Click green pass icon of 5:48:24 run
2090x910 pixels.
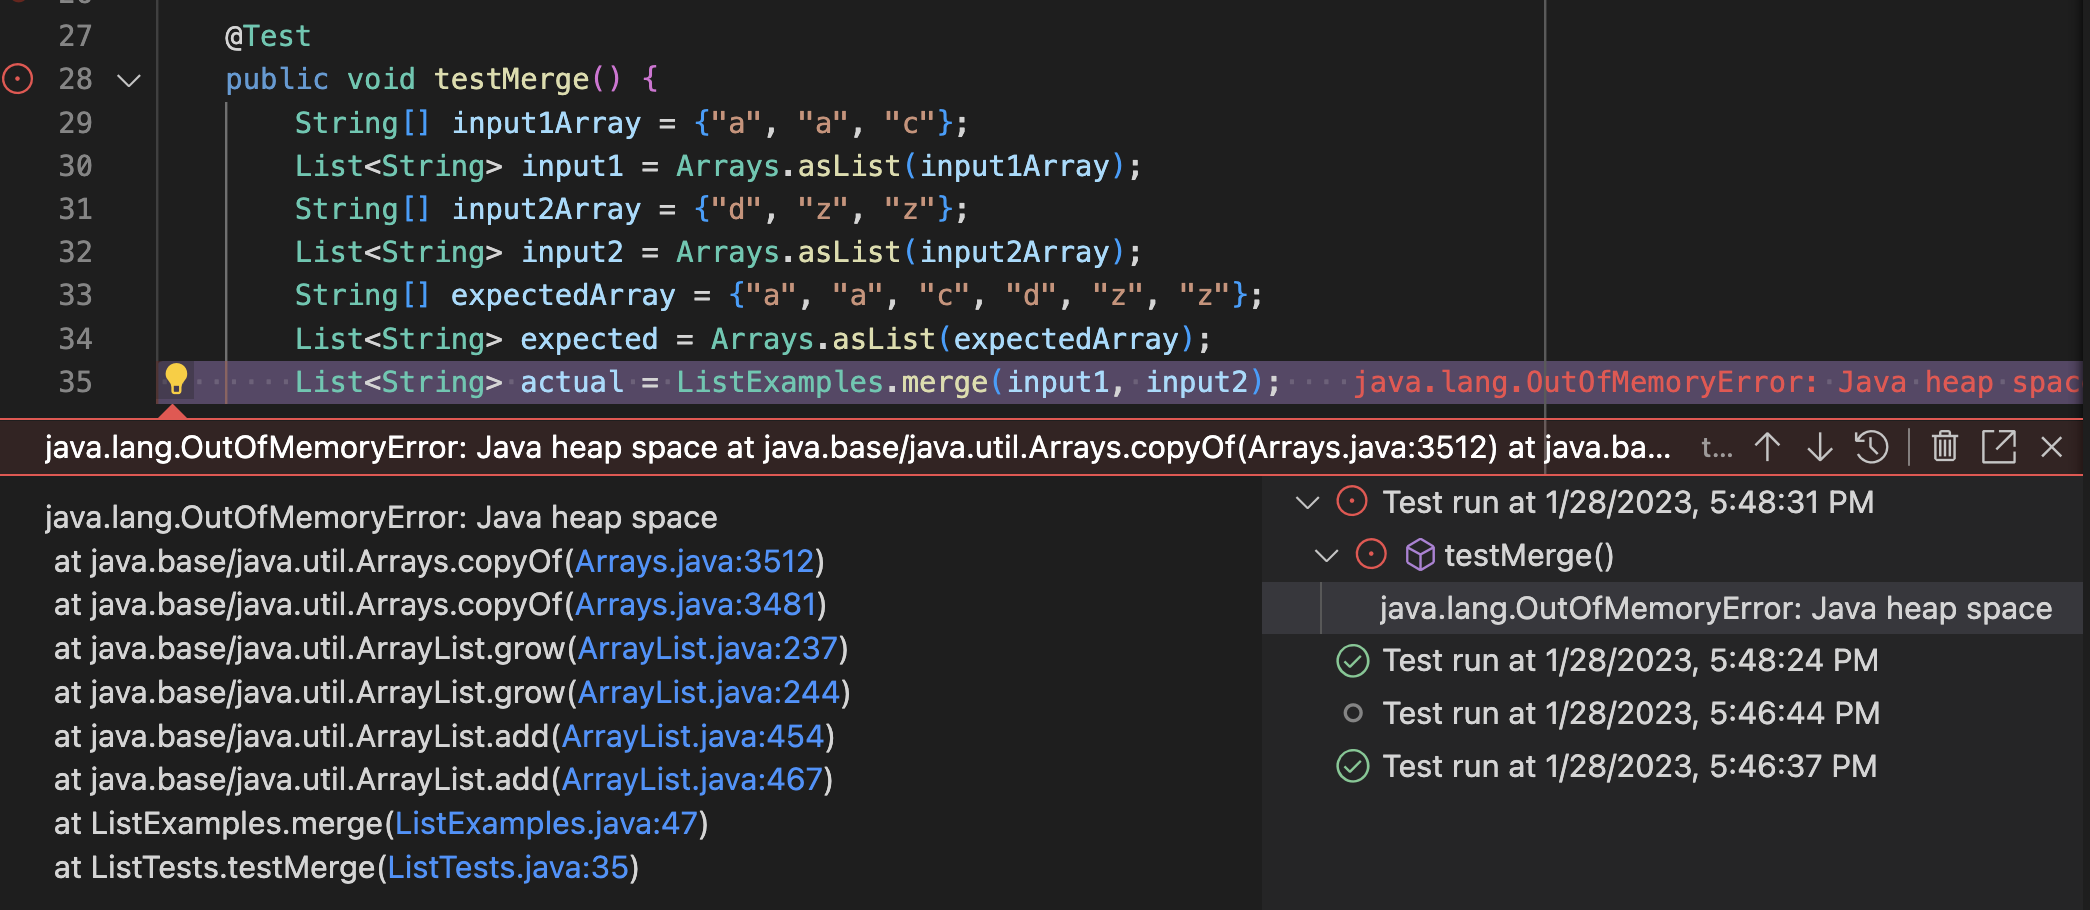tap(1353, 660)
